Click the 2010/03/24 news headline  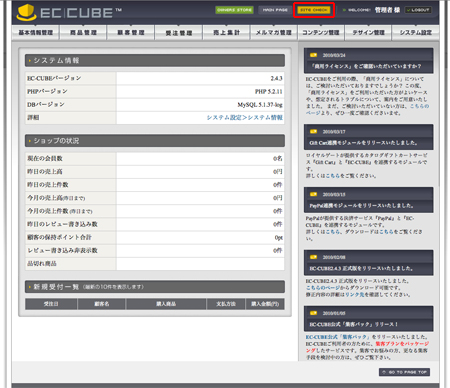(x=366, y=66)
